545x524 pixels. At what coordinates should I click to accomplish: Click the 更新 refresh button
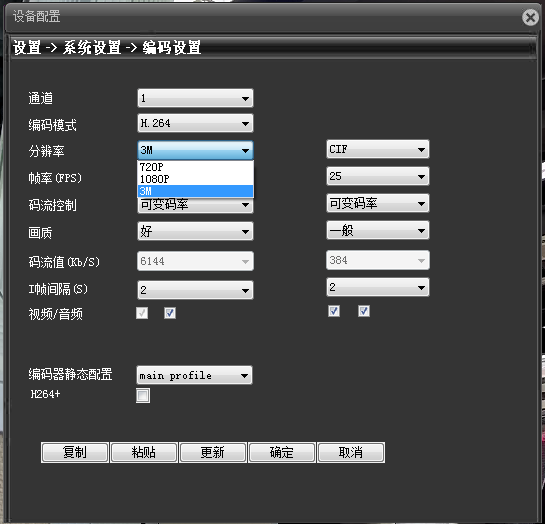point(213,452)
